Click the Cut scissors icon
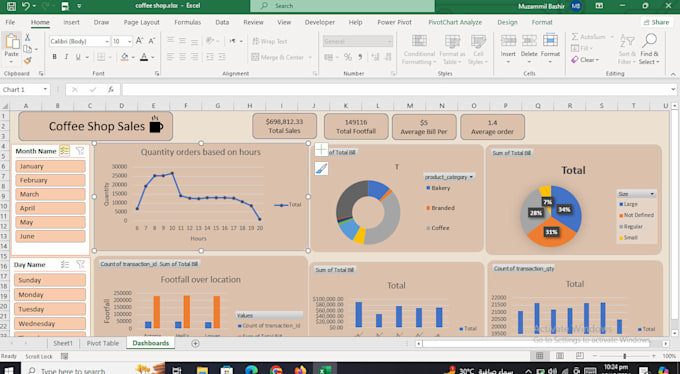 [27, 38]
